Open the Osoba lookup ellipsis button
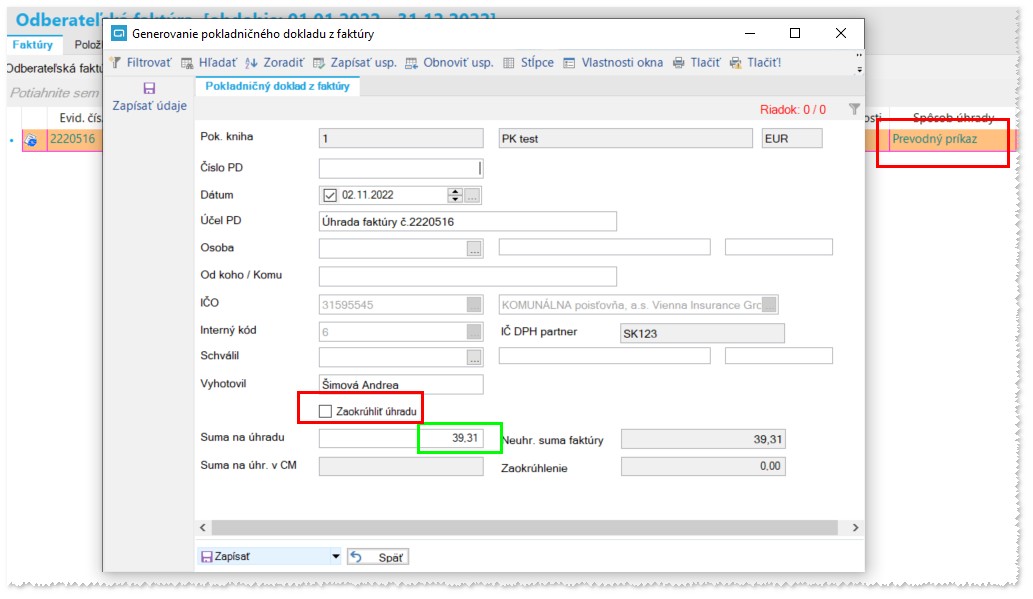This screenshot has width=1033, height=599. click(474, 248)
